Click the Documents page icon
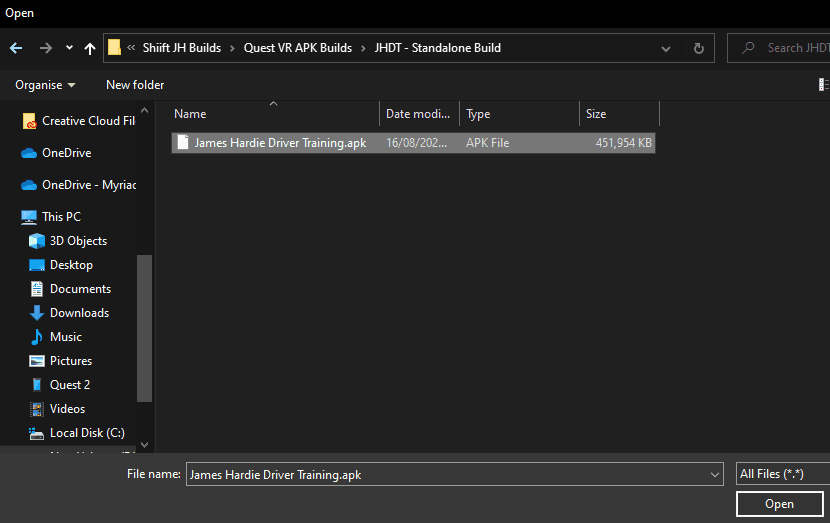 pyautogui.click(x=37, y=289)
